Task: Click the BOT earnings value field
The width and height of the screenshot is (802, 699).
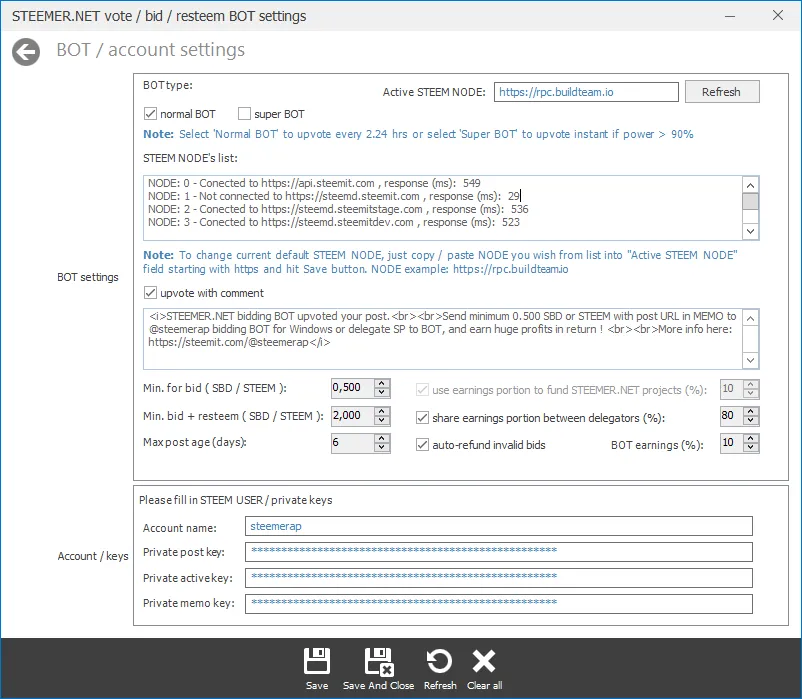Action: [x=731, y=443]
